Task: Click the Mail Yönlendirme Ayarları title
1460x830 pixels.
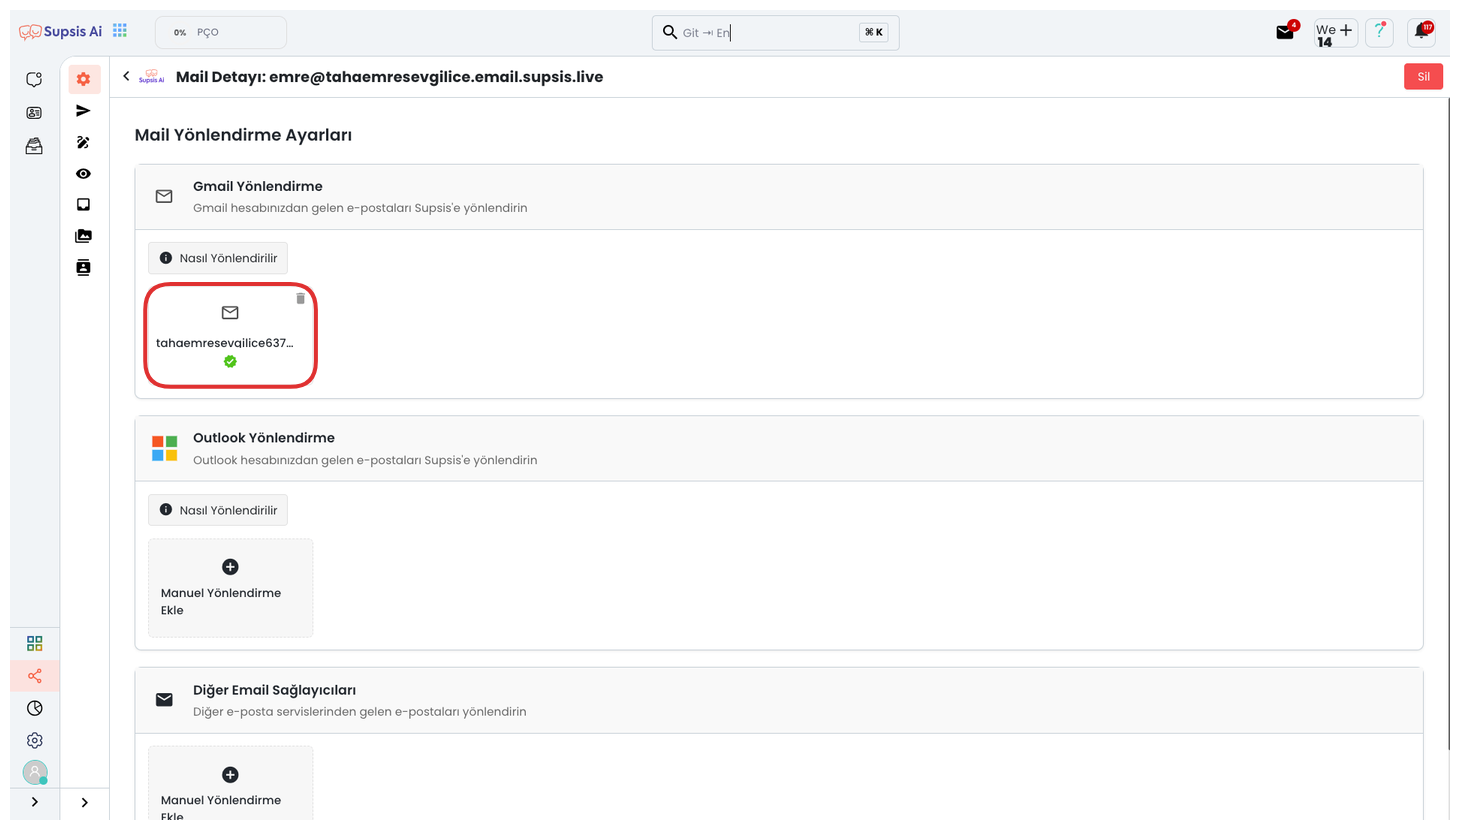Action: click(x=243, y=135)
